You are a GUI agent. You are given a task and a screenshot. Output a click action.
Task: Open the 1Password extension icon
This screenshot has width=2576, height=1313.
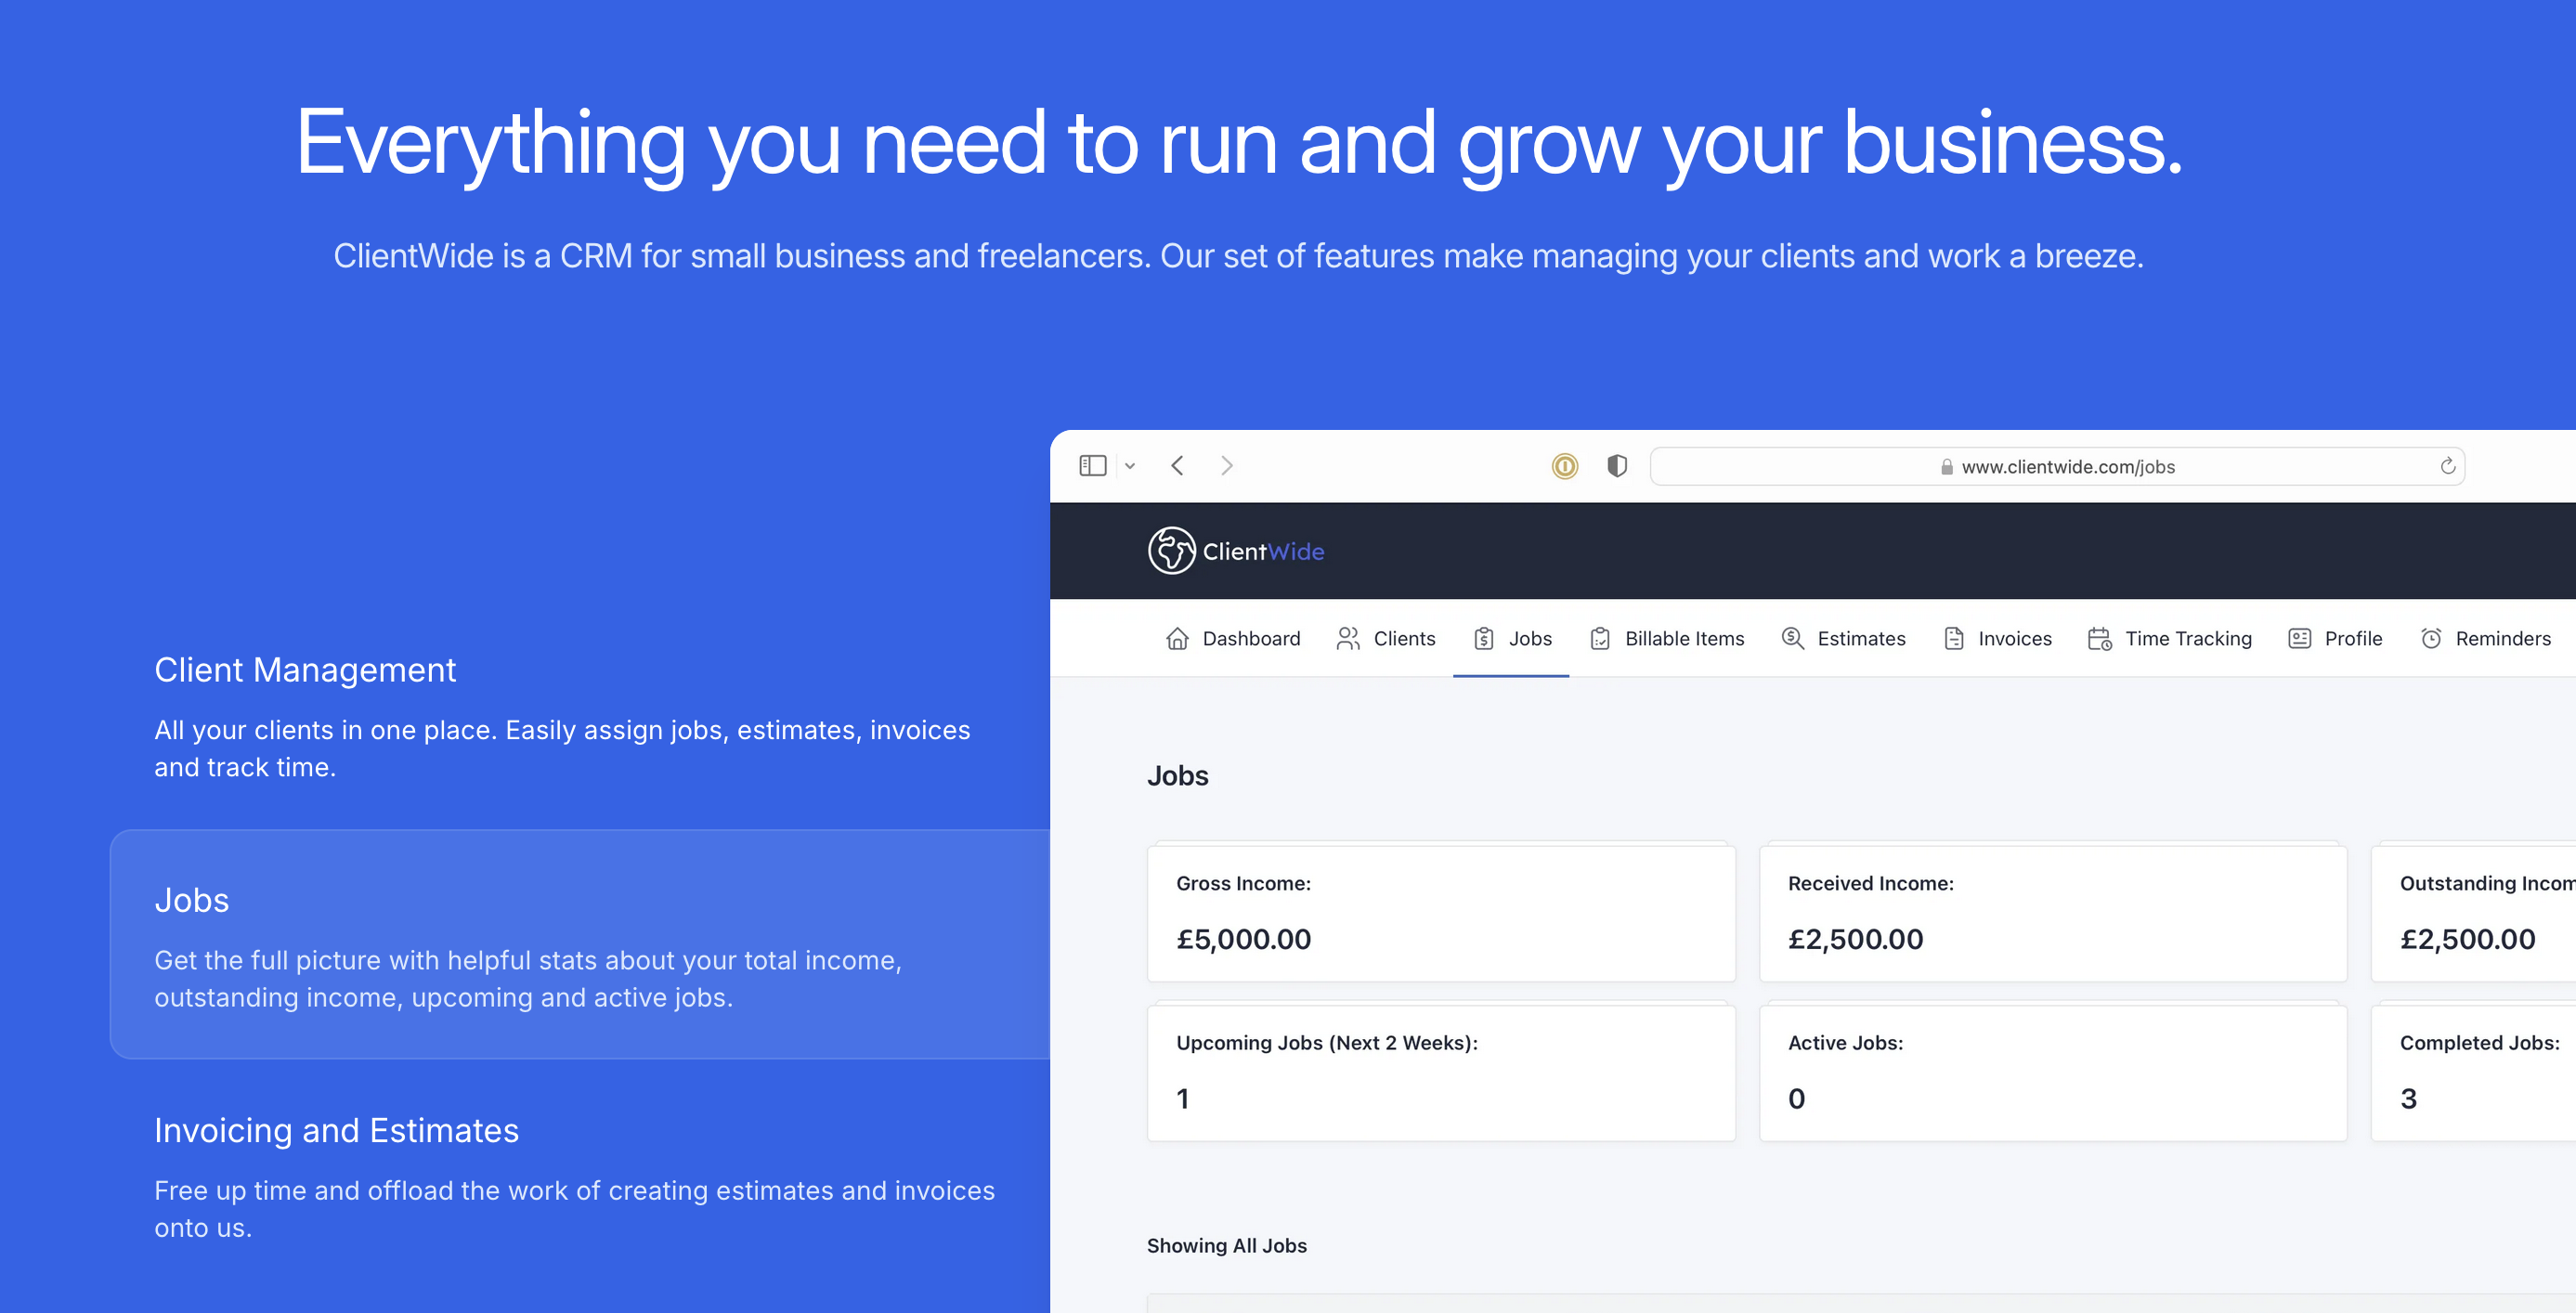pyautogui.click(x=1564, y=466)
